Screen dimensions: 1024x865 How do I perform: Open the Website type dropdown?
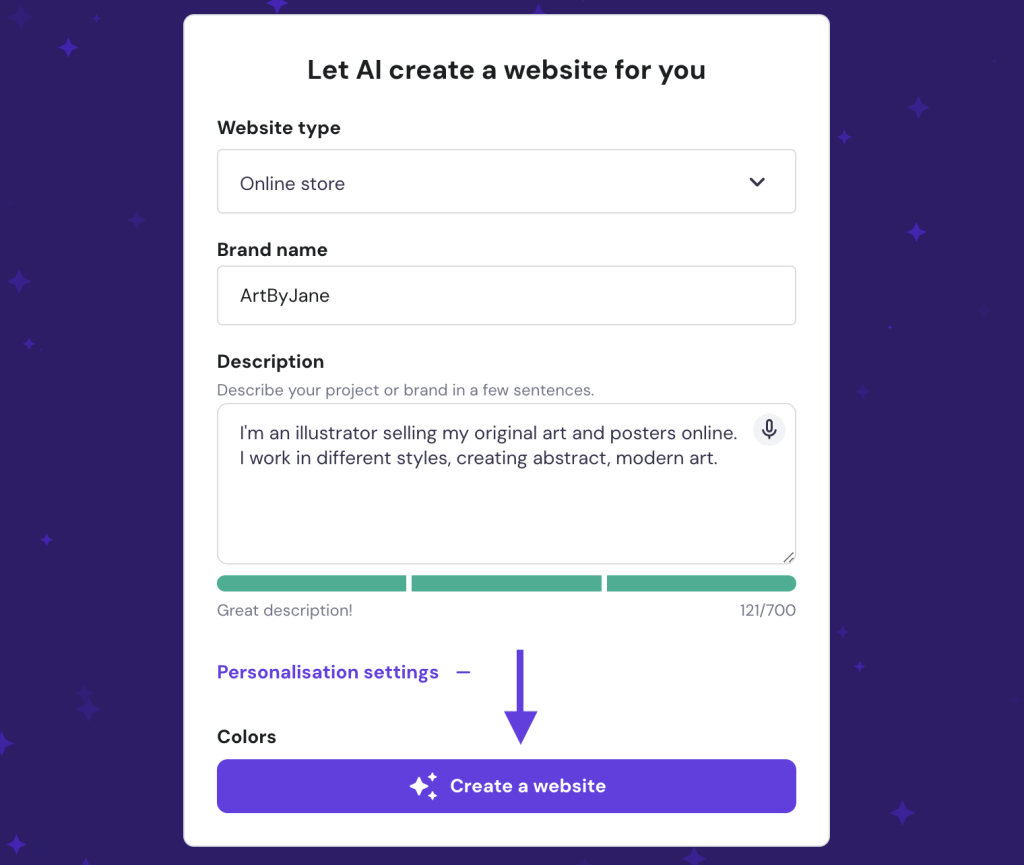[x=506, y=181]
